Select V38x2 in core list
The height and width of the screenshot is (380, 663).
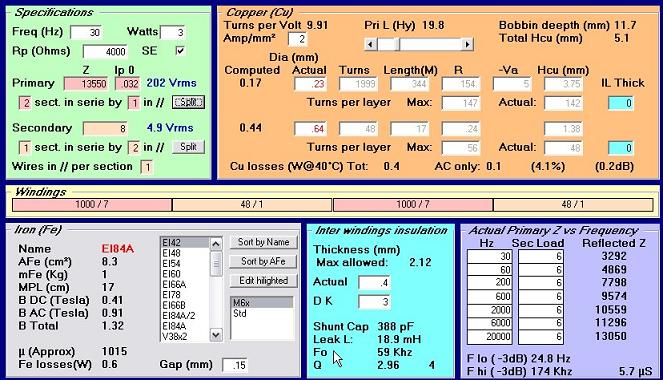pyautogui.click(x=185, y=337)
